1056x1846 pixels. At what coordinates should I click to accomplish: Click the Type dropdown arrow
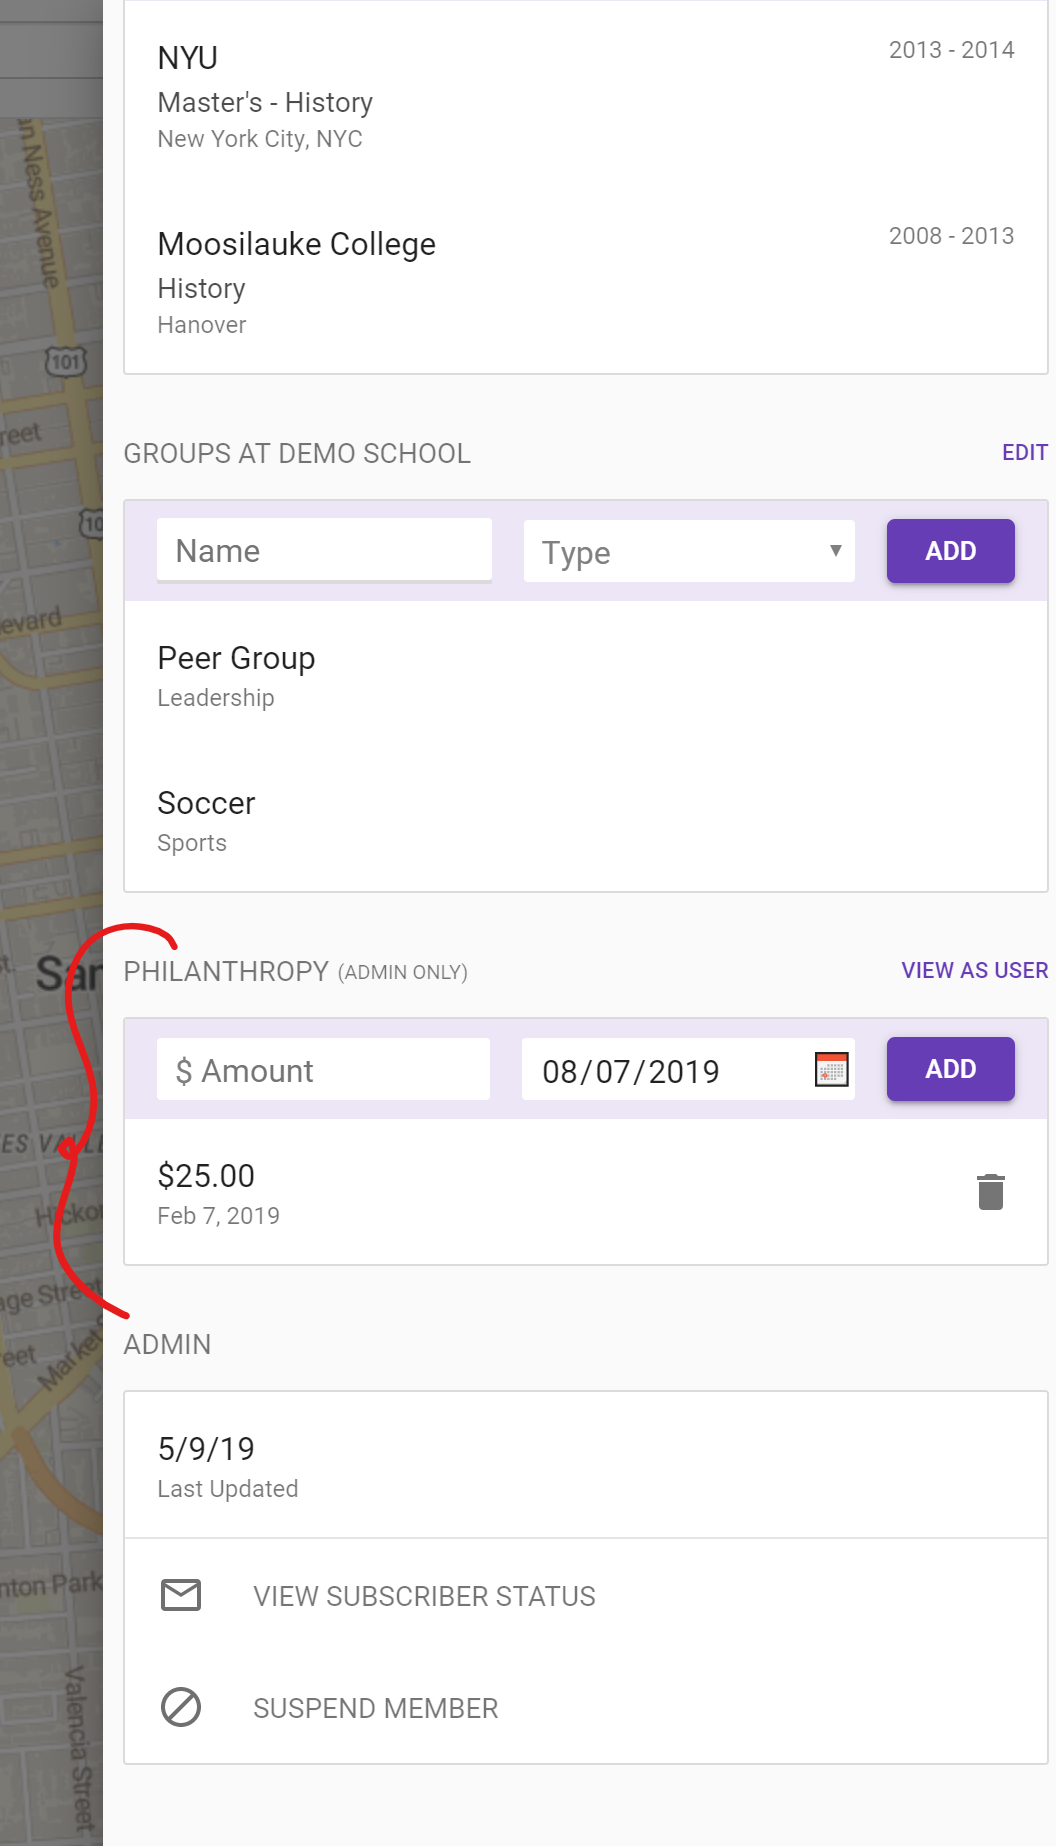coord(835,551)
